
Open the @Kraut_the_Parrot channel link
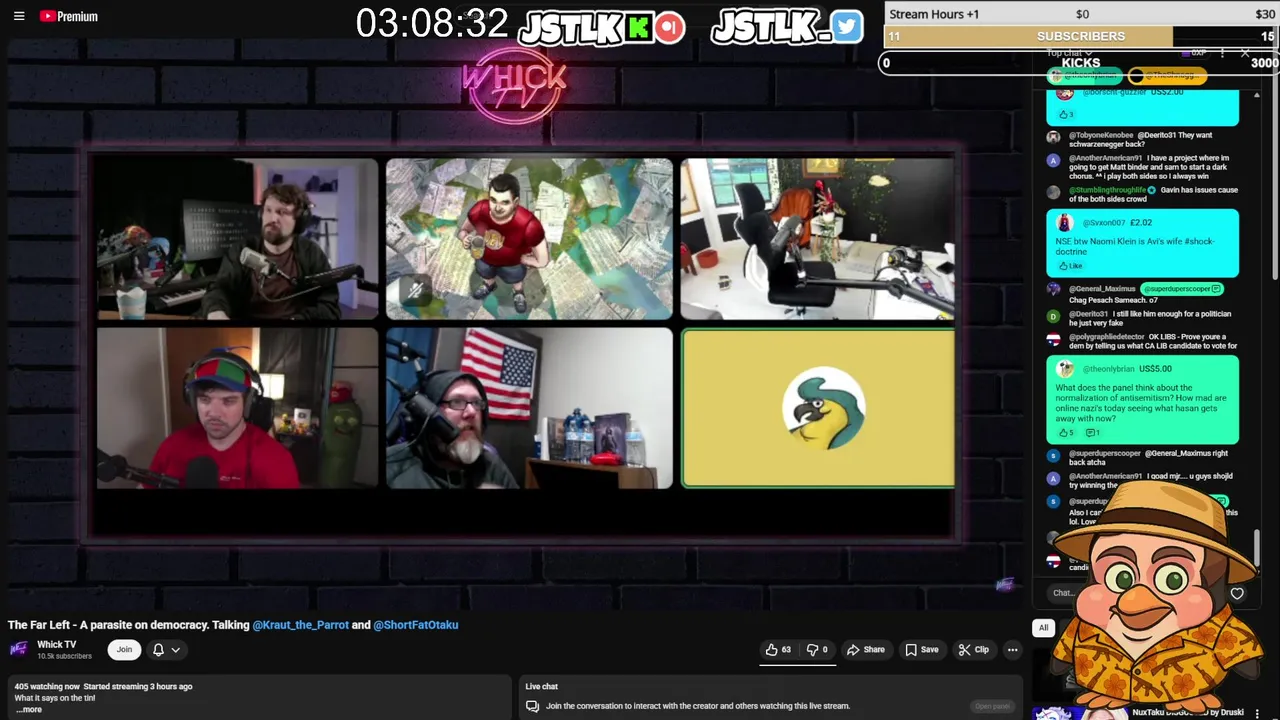pyautogui.click(x=300, y=624)
